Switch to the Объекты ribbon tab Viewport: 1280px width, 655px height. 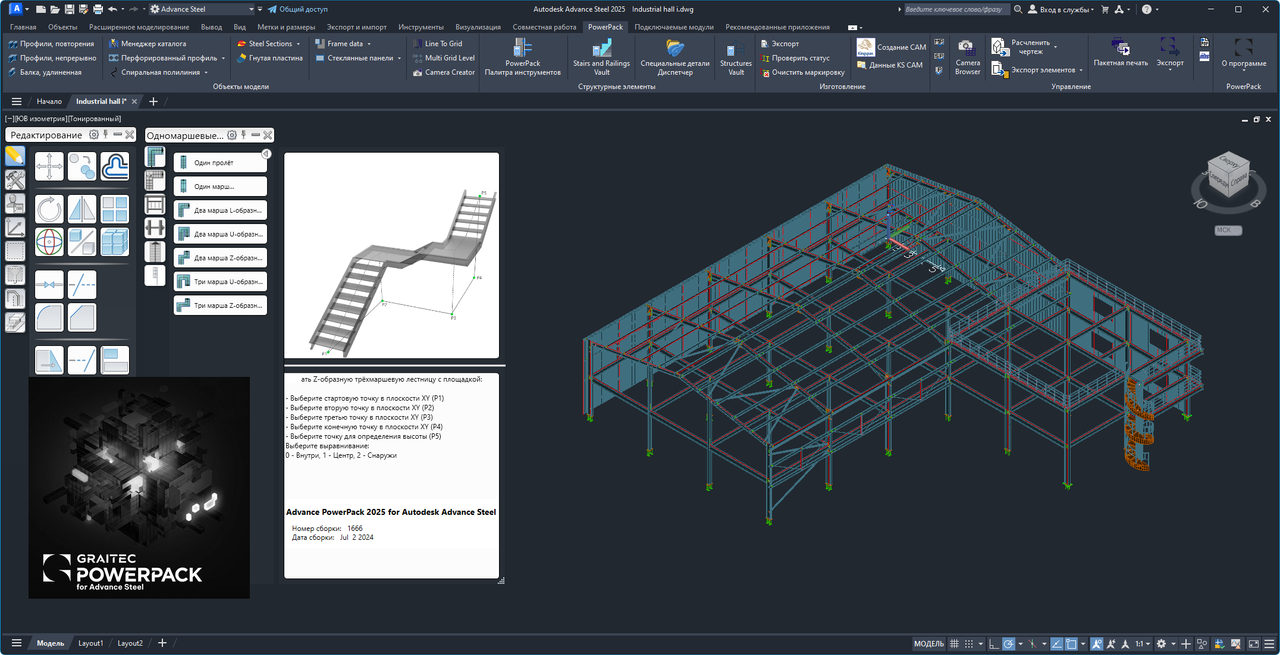pyautogui.click(x=62, y=27)
